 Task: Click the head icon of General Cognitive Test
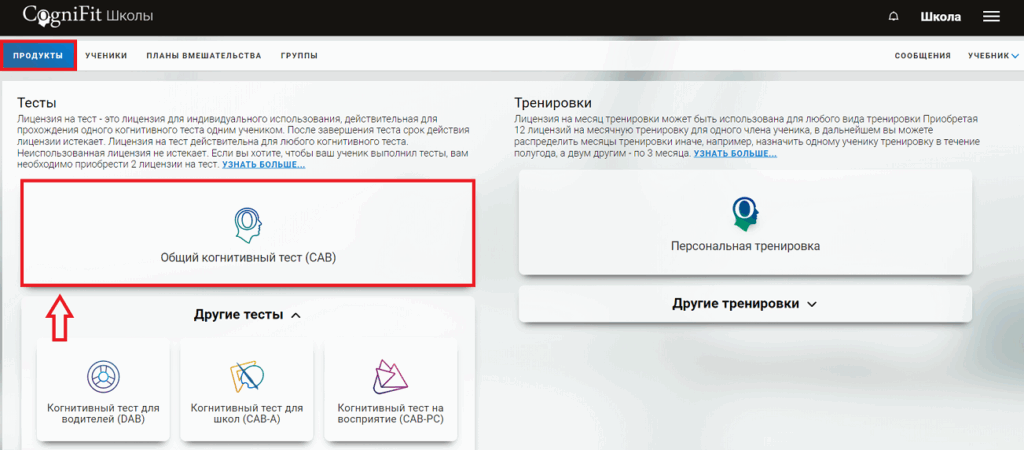tap(247, 224)
